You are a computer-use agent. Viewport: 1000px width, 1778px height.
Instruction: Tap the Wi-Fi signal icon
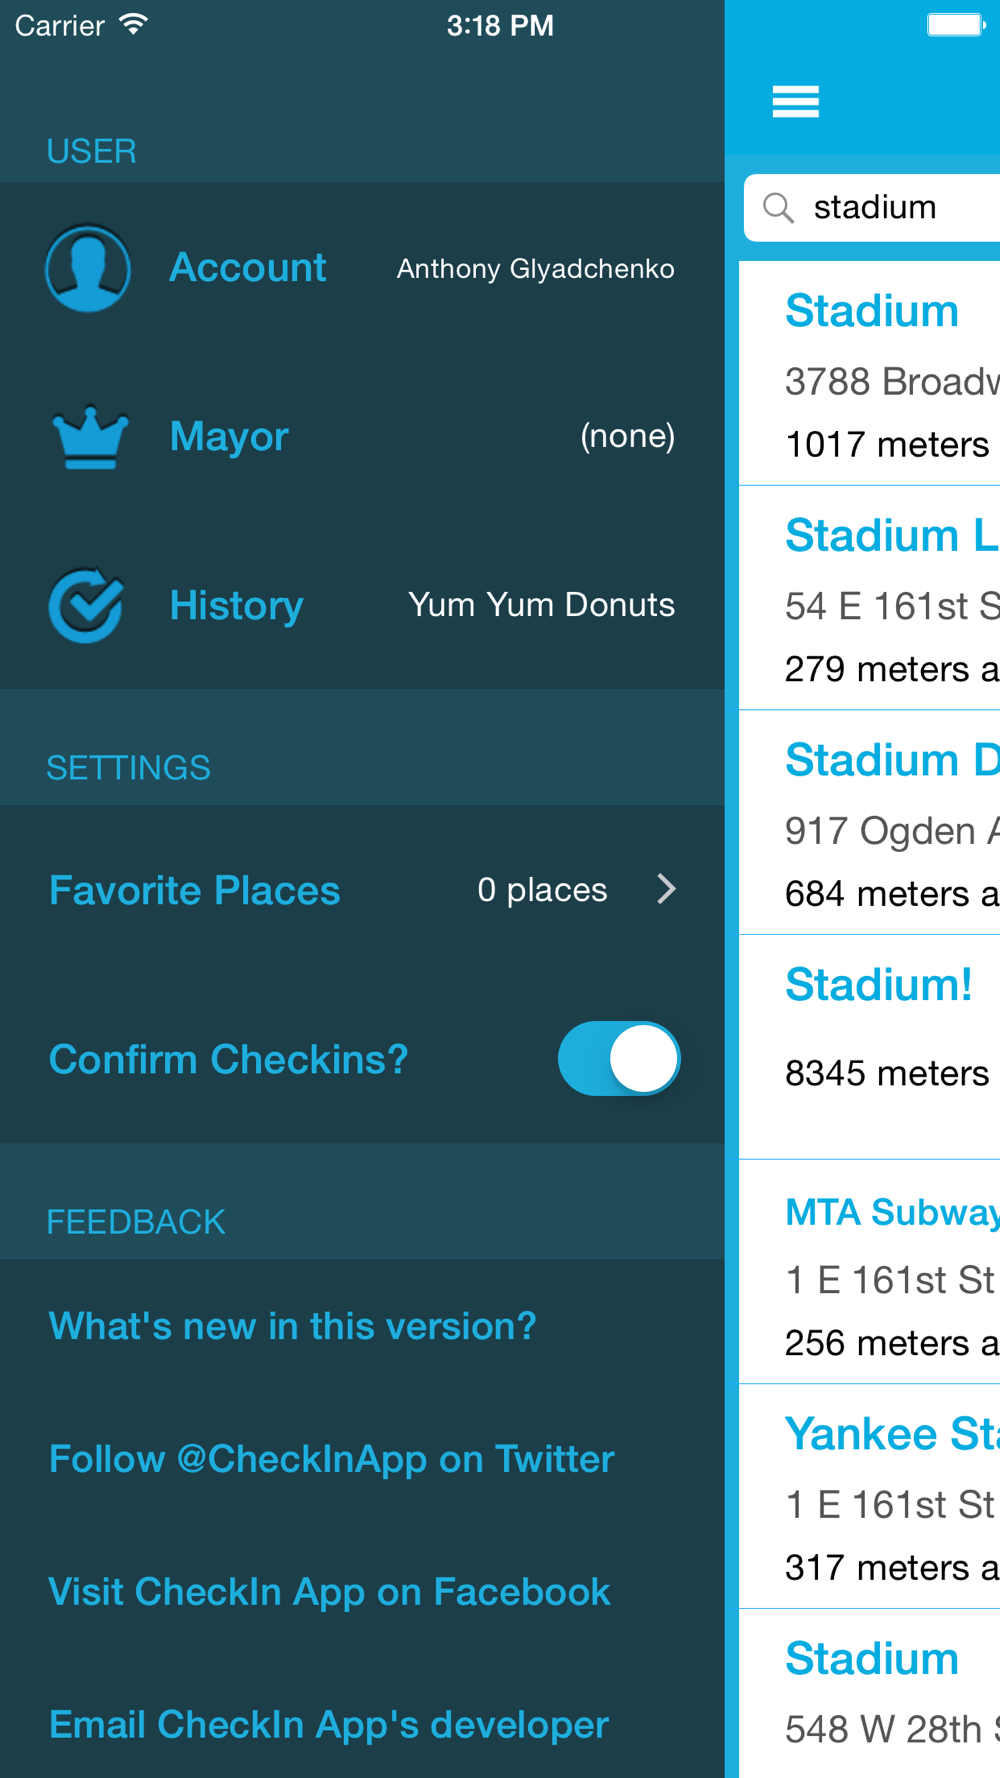(133, 25)
